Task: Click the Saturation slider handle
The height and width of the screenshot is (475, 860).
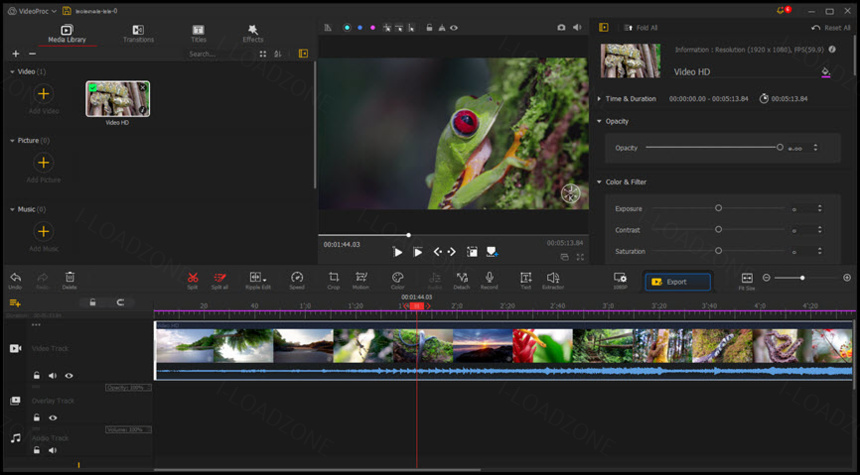Action: pyautogui.click(x=718, y=251)
